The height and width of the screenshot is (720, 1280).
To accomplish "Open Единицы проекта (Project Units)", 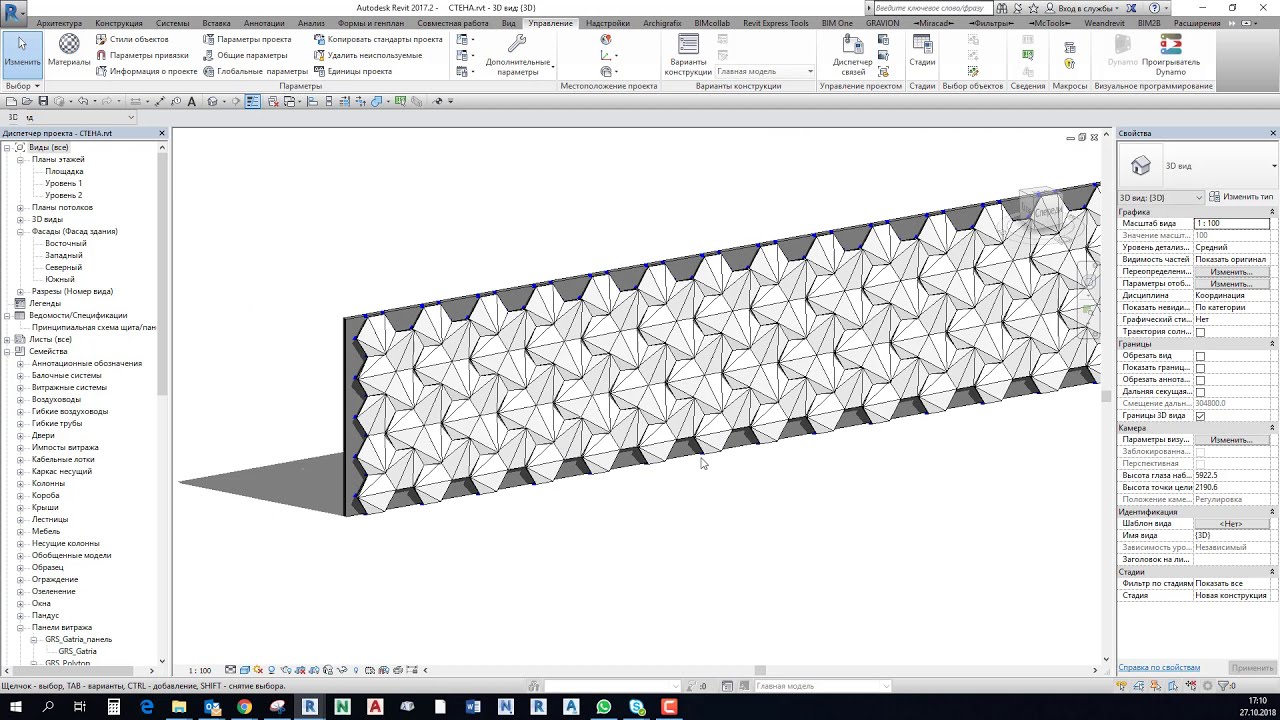I will 352,71.
